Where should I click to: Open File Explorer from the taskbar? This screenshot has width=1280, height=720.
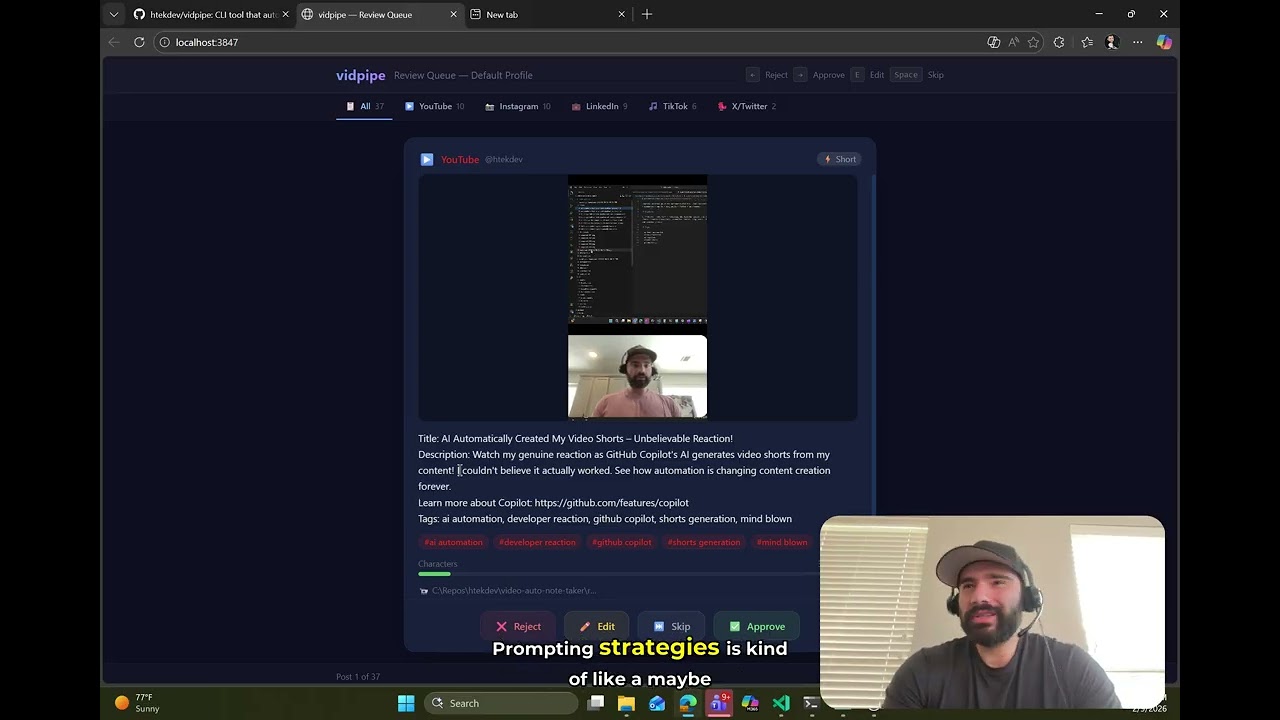626,703
